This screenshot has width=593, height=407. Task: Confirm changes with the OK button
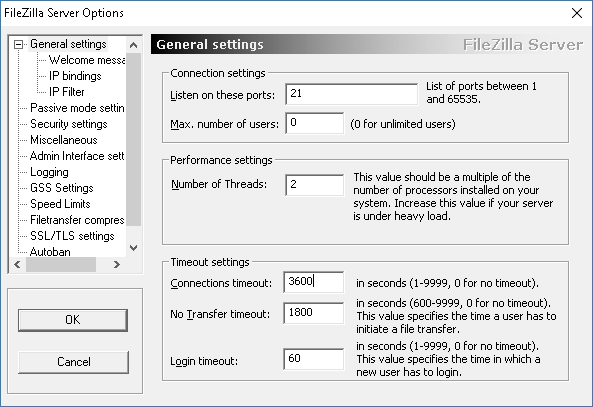[x=73, y=320]
